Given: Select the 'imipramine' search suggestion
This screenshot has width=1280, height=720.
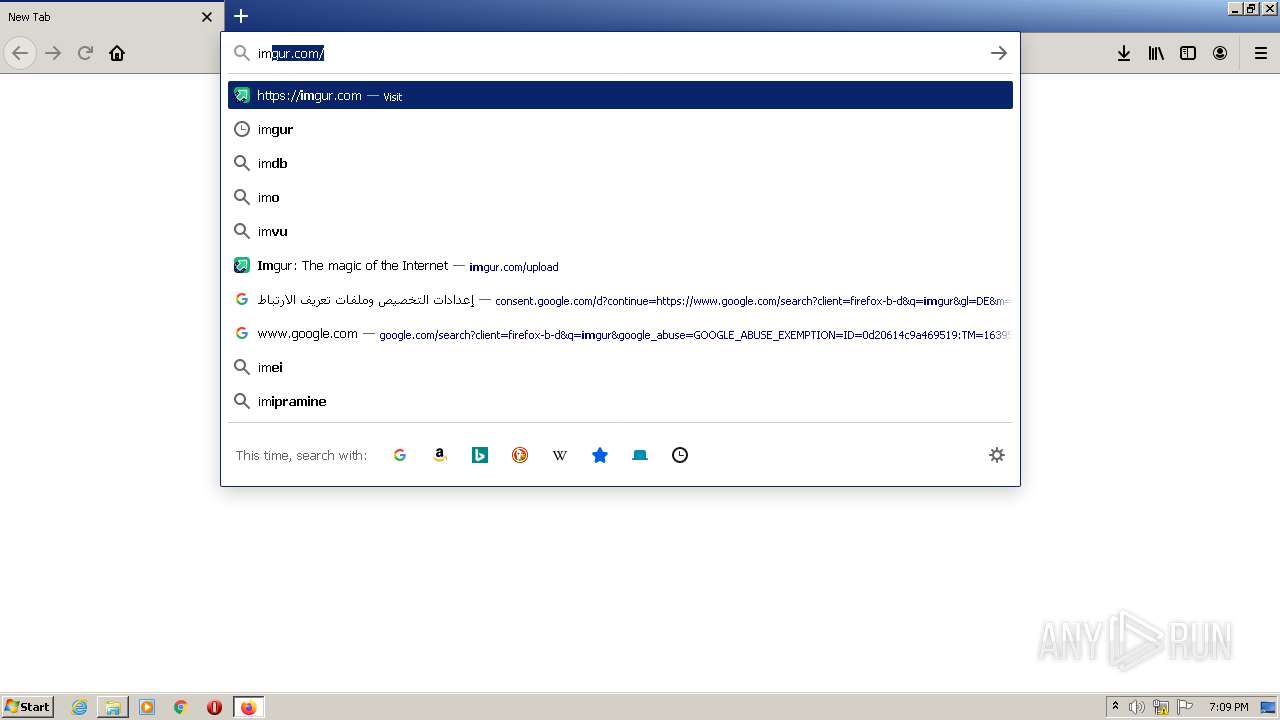Looking at the screenshot, I should (x=620, y=401).
